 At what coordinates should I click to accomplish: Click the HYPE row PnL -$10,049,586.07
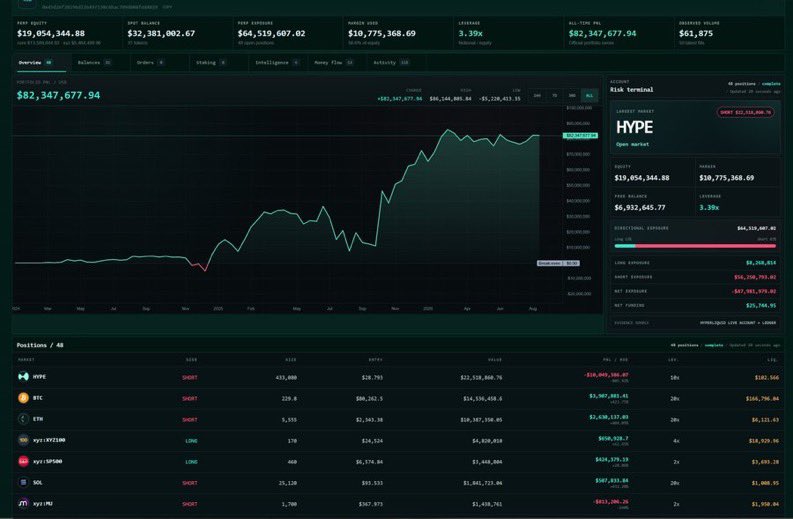(606, 375)
